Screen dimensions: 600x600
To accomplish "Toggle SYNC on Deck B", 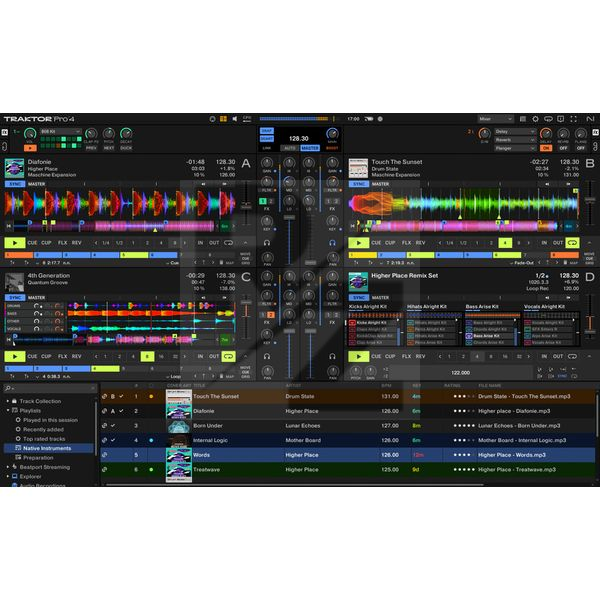I will [359, 184].
